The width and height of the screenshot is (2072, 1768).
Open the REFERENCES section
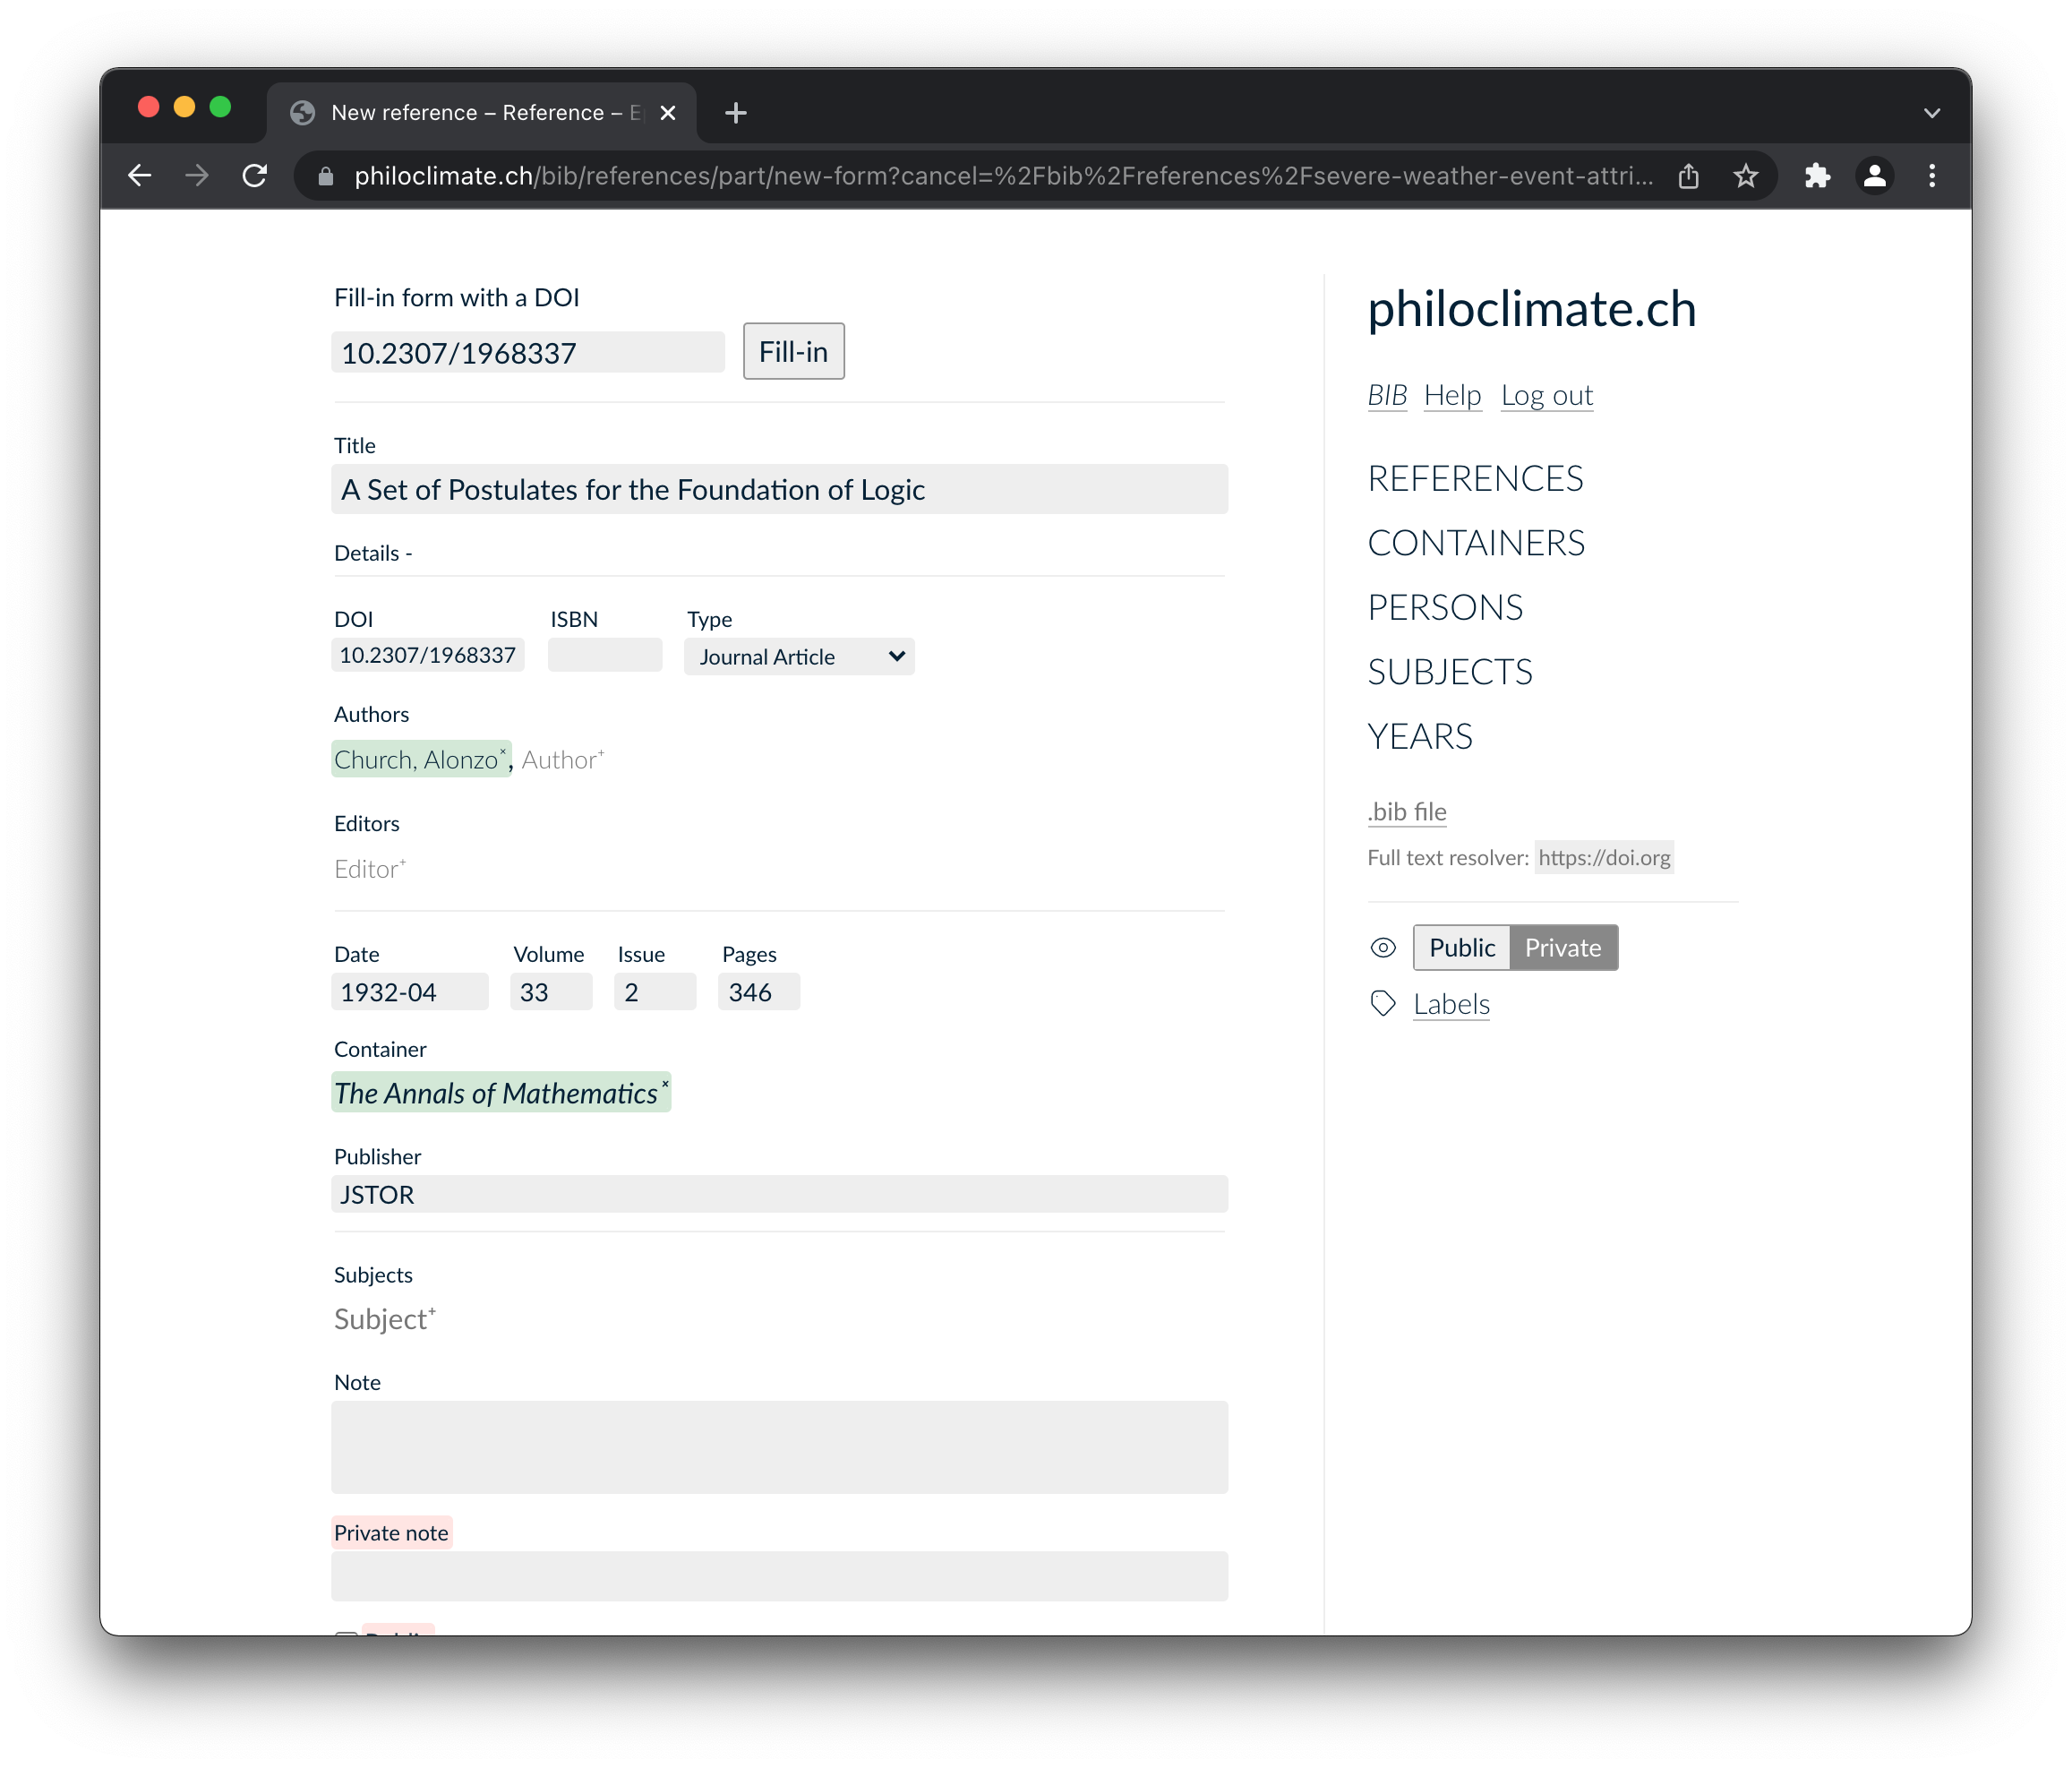click(1475, 479)
